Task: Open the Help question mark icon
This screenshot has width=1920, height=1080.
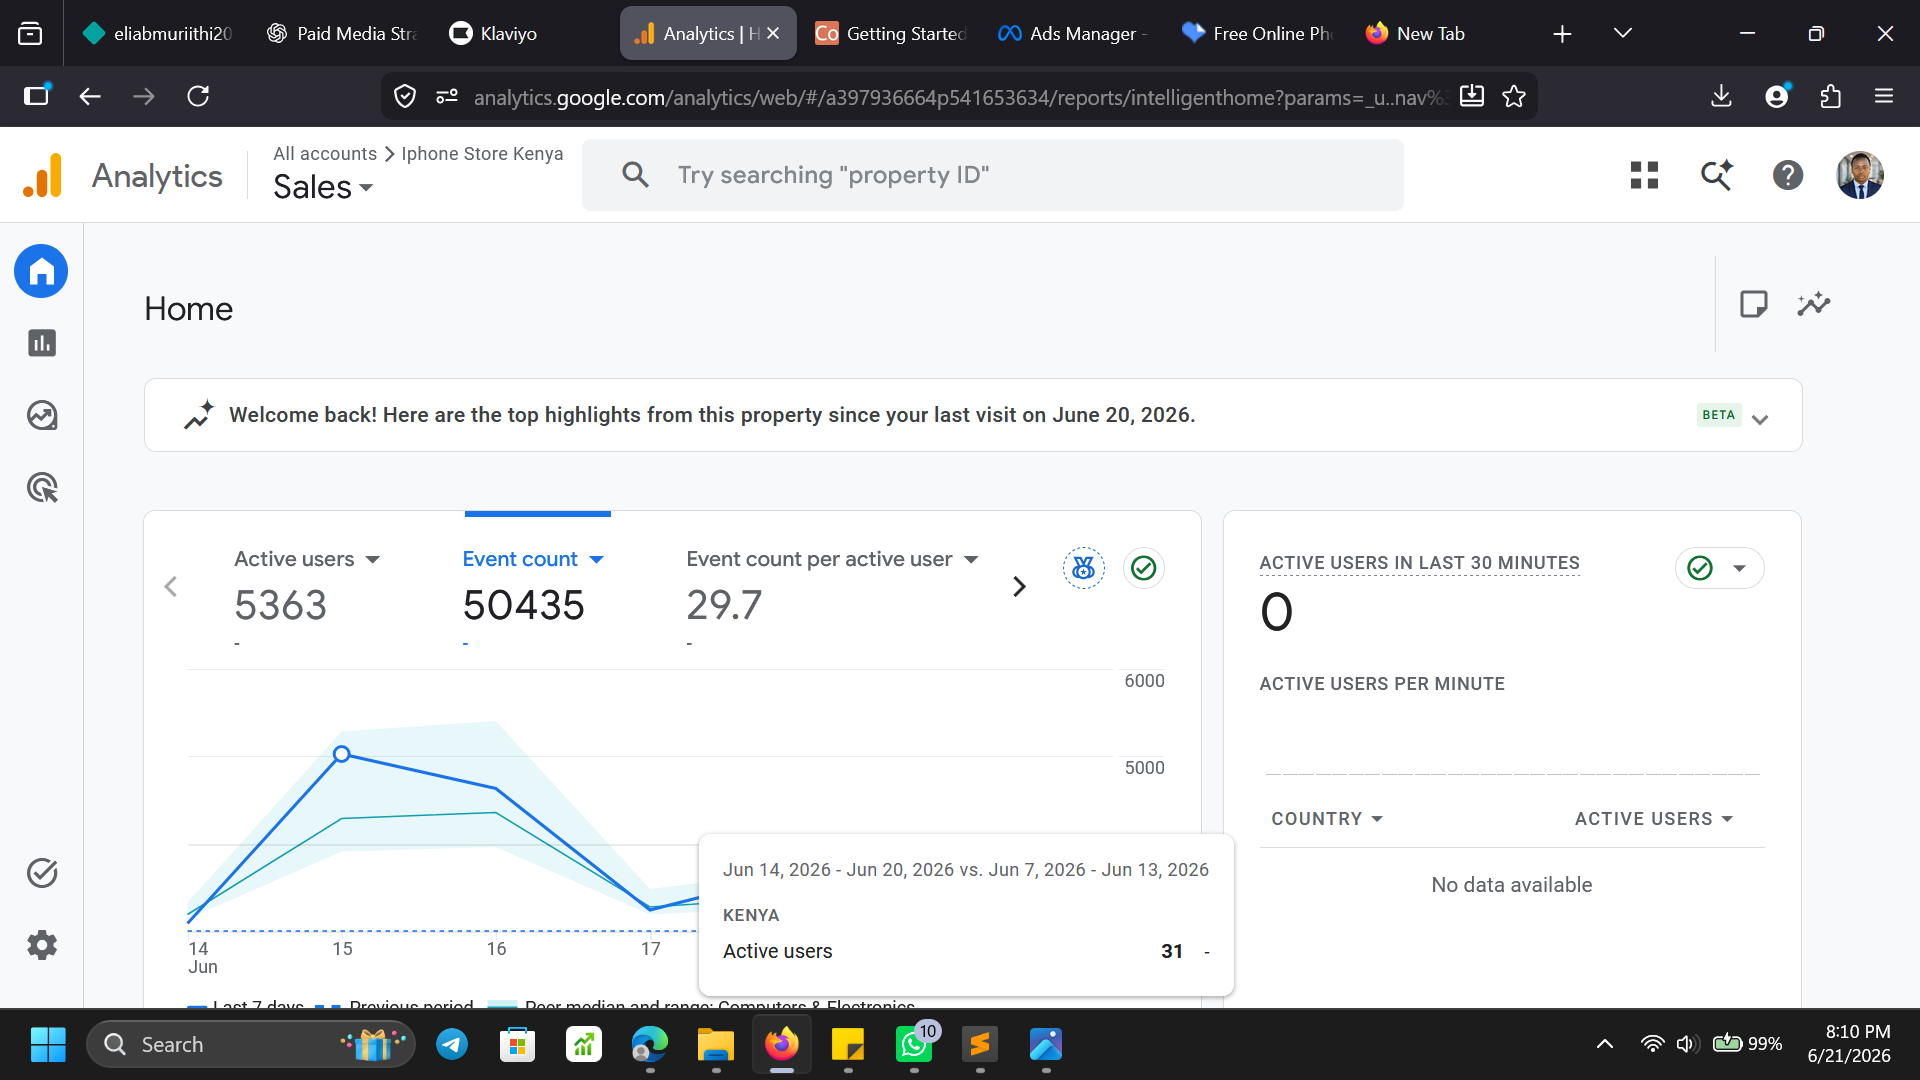Action: coord(1787,175)
